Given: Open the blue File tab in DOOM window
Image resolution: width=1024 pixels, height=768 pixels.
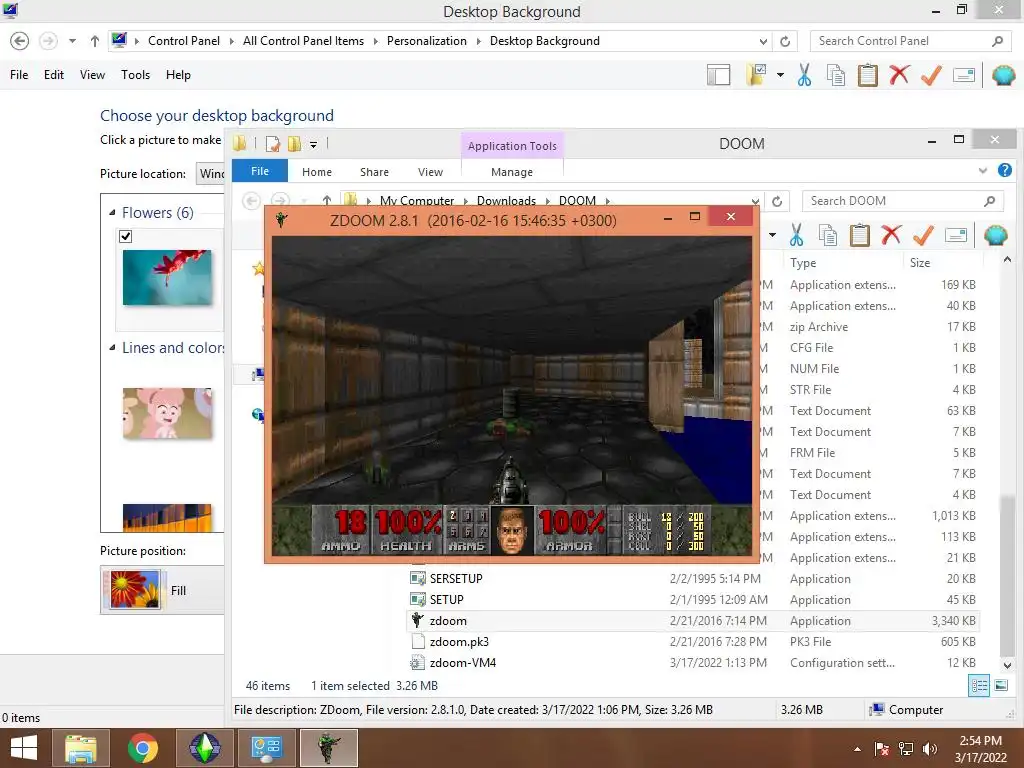Looking at the screenshot, I should pos(260,171).
